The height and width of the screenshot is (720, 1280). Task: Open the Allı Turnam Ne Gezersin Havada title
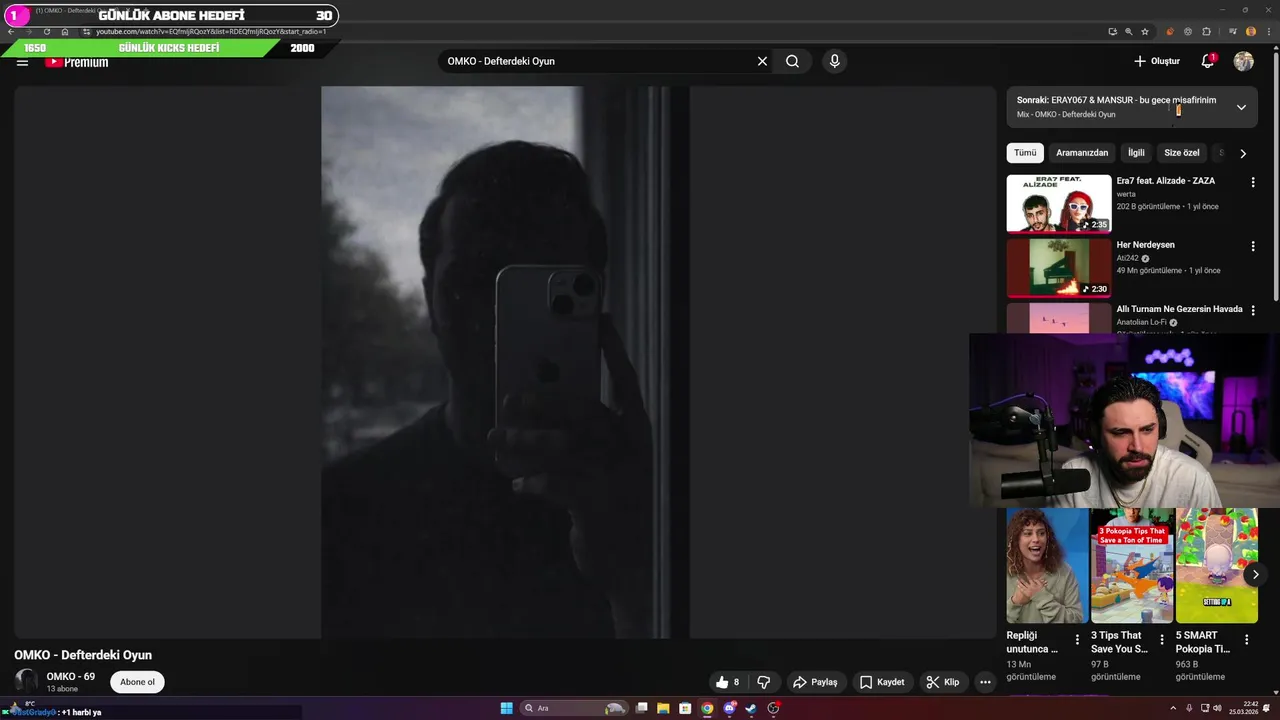click(1179, 309)
